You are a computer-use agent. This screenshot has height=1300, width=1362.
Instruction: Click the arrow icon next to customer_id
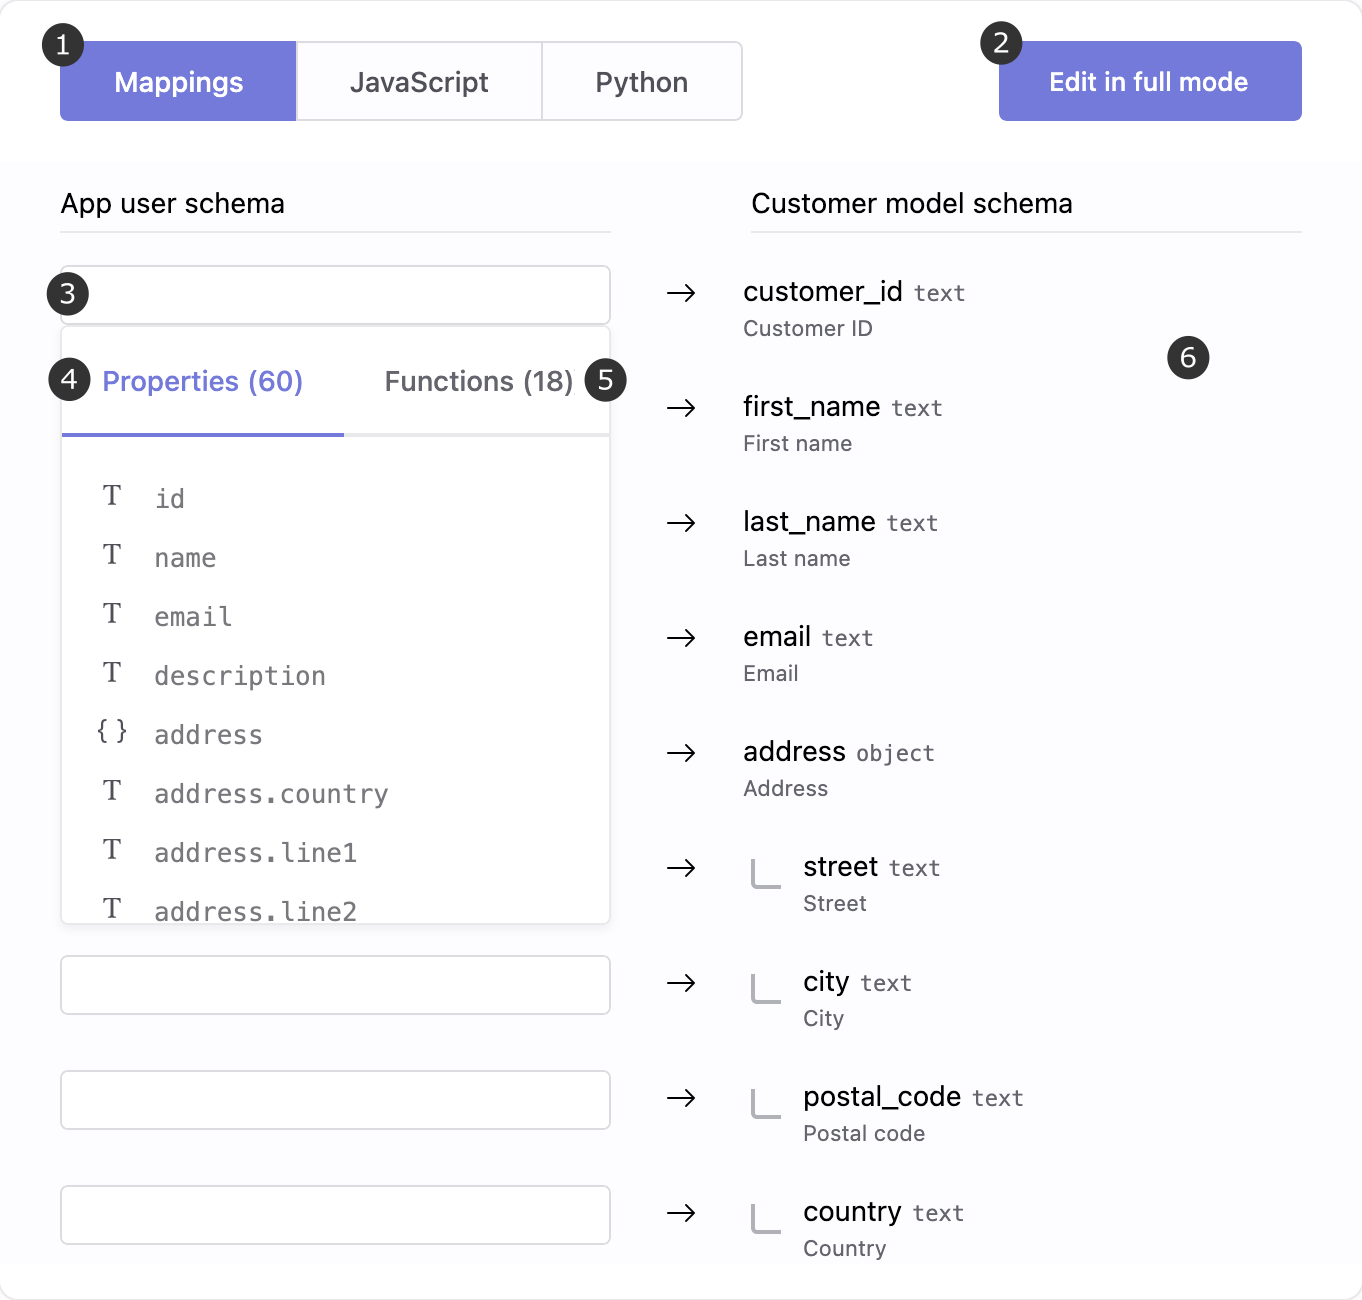[682, 293]
